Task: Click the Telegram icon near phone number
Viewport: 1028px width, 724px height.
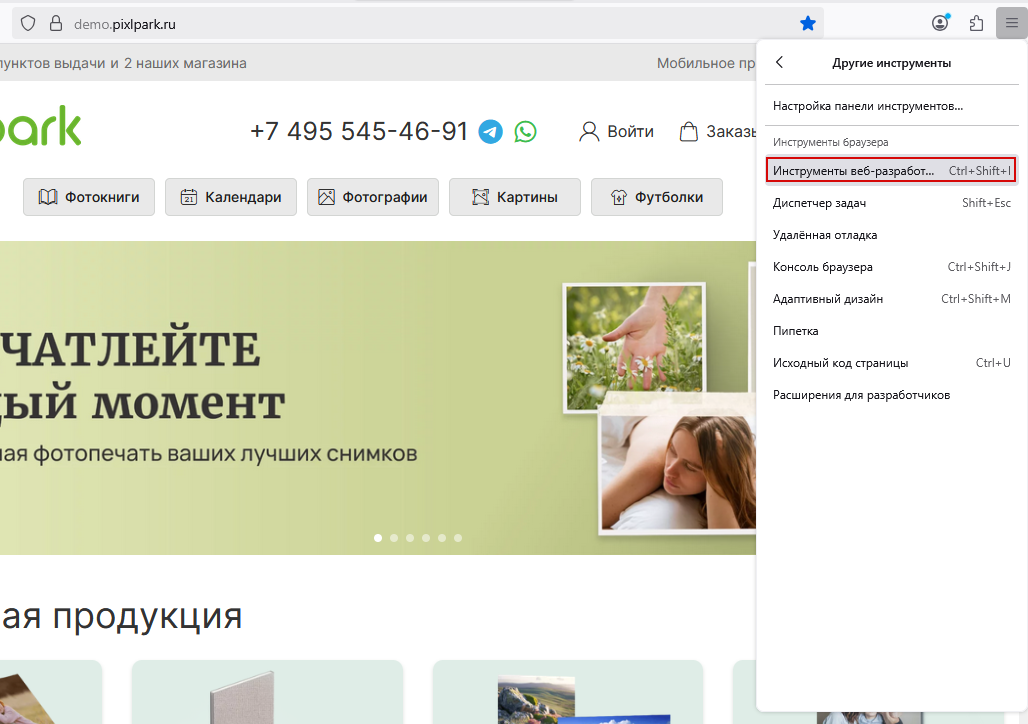Action: (x=490, y=131)
